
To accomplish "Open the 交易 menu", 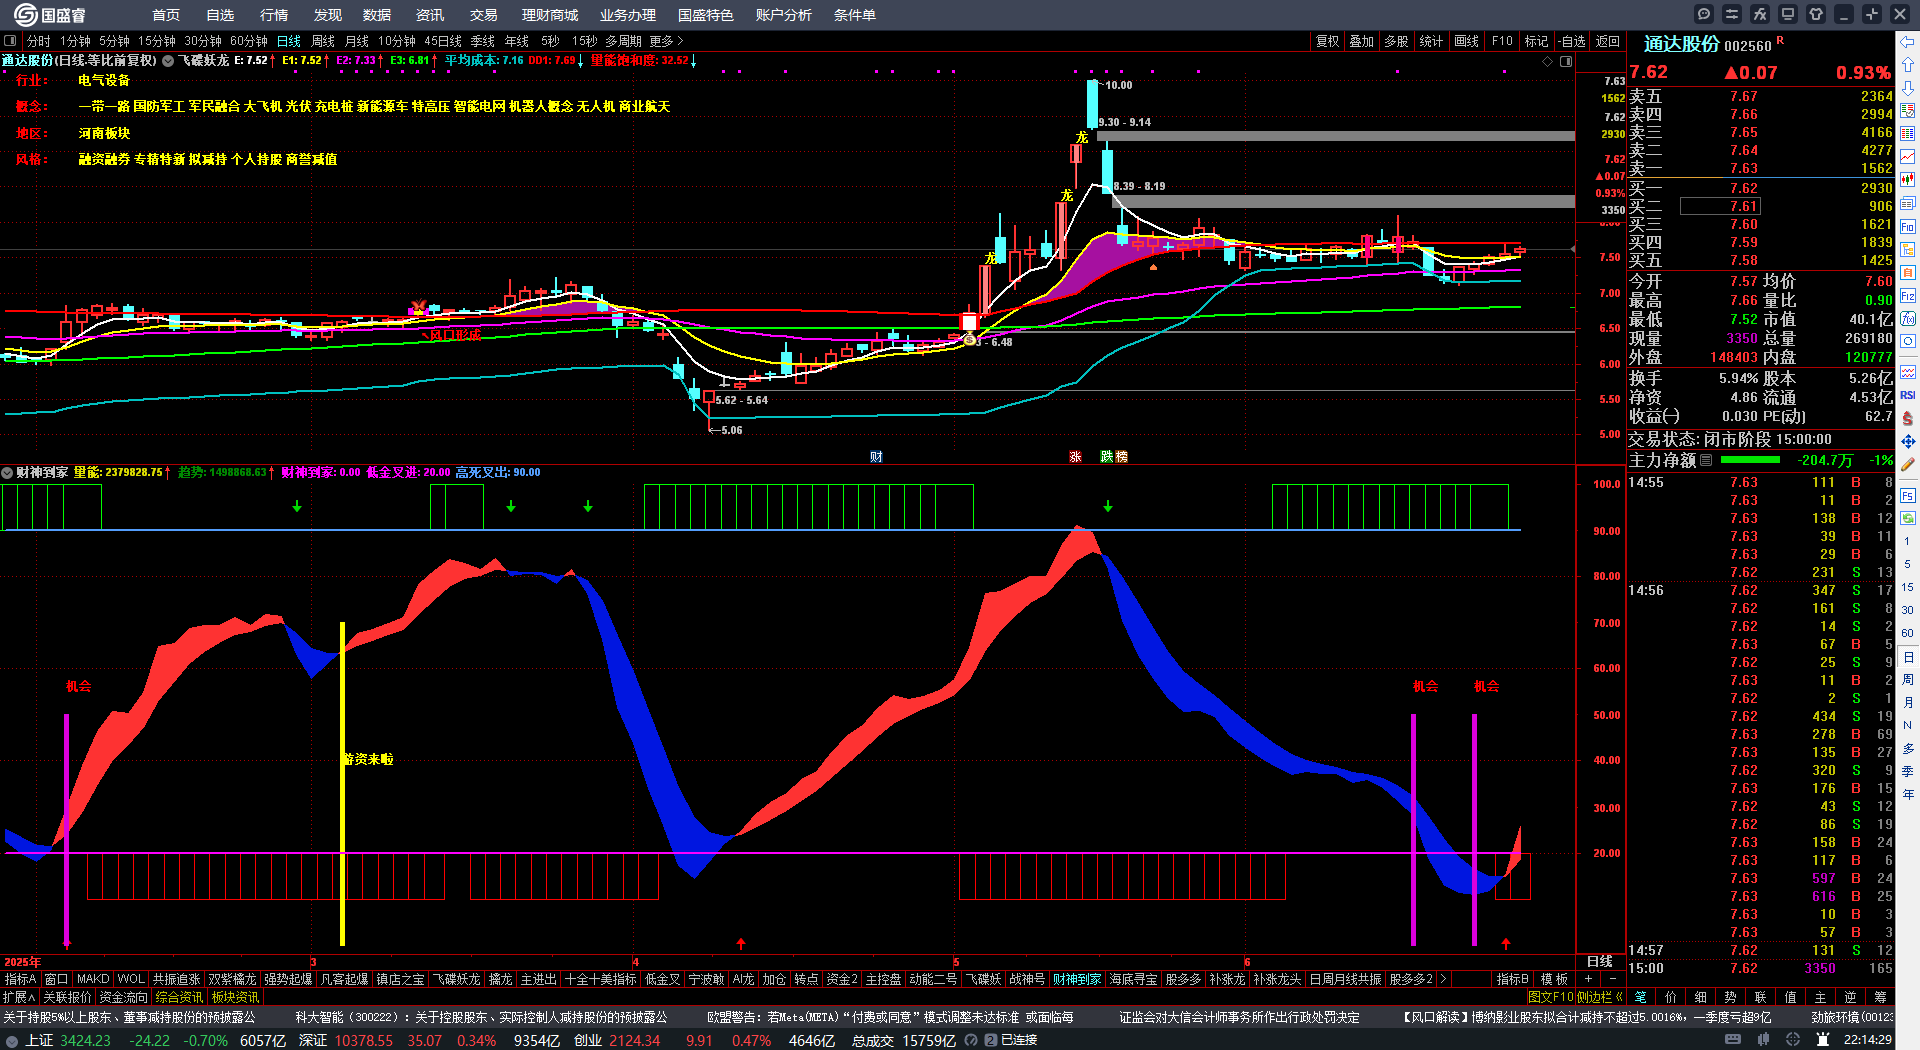I will (483, 15).
